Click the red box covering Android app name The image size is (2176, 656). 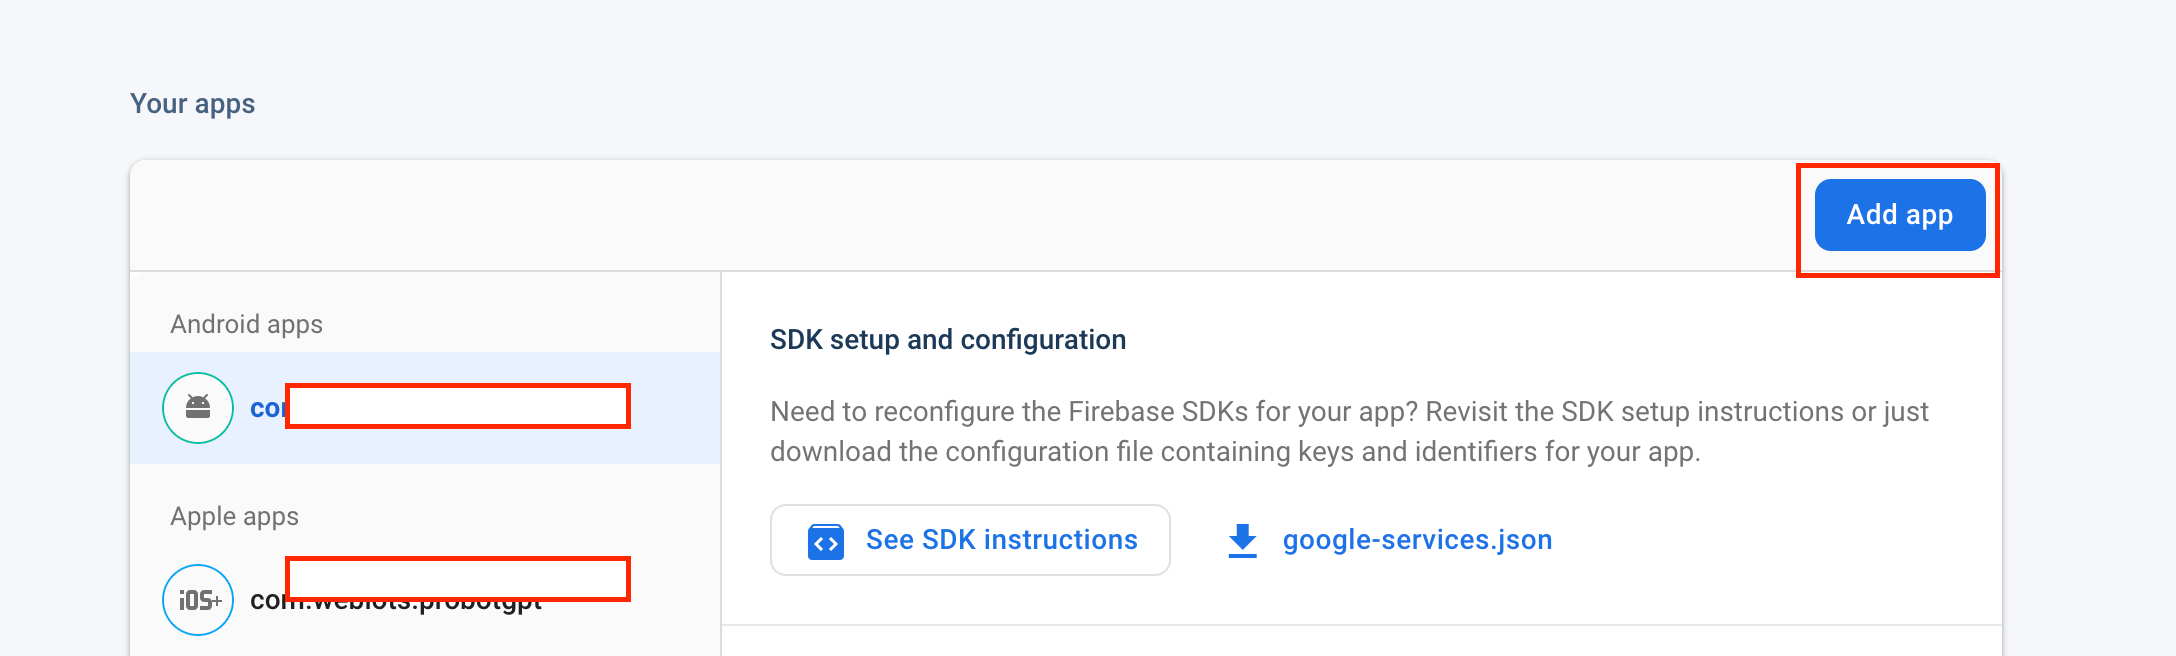click(457, 406)
